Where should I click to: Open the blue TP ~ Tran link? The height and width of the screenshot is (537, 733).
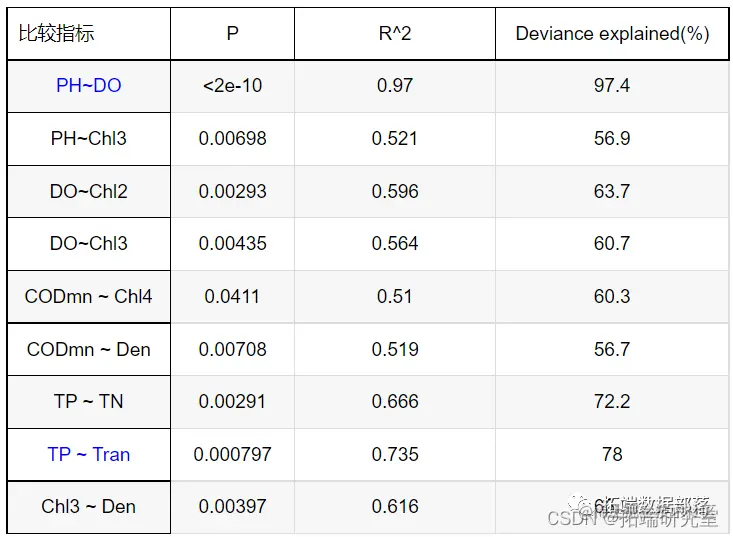[x=89, y=454]
